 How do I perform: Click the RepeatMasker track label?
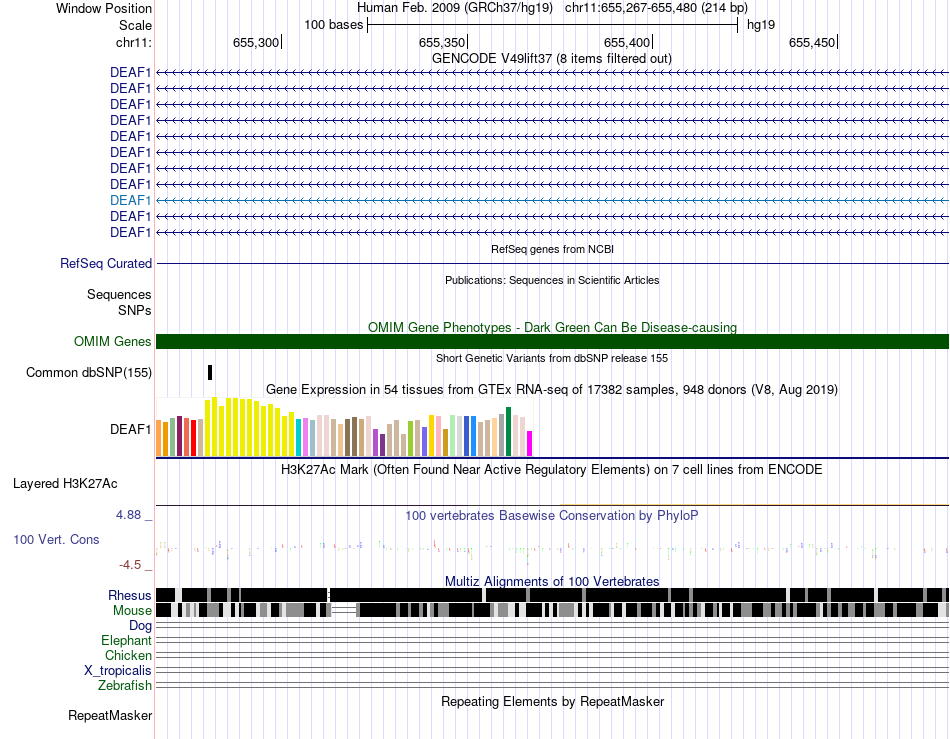[x=110, y=716]
